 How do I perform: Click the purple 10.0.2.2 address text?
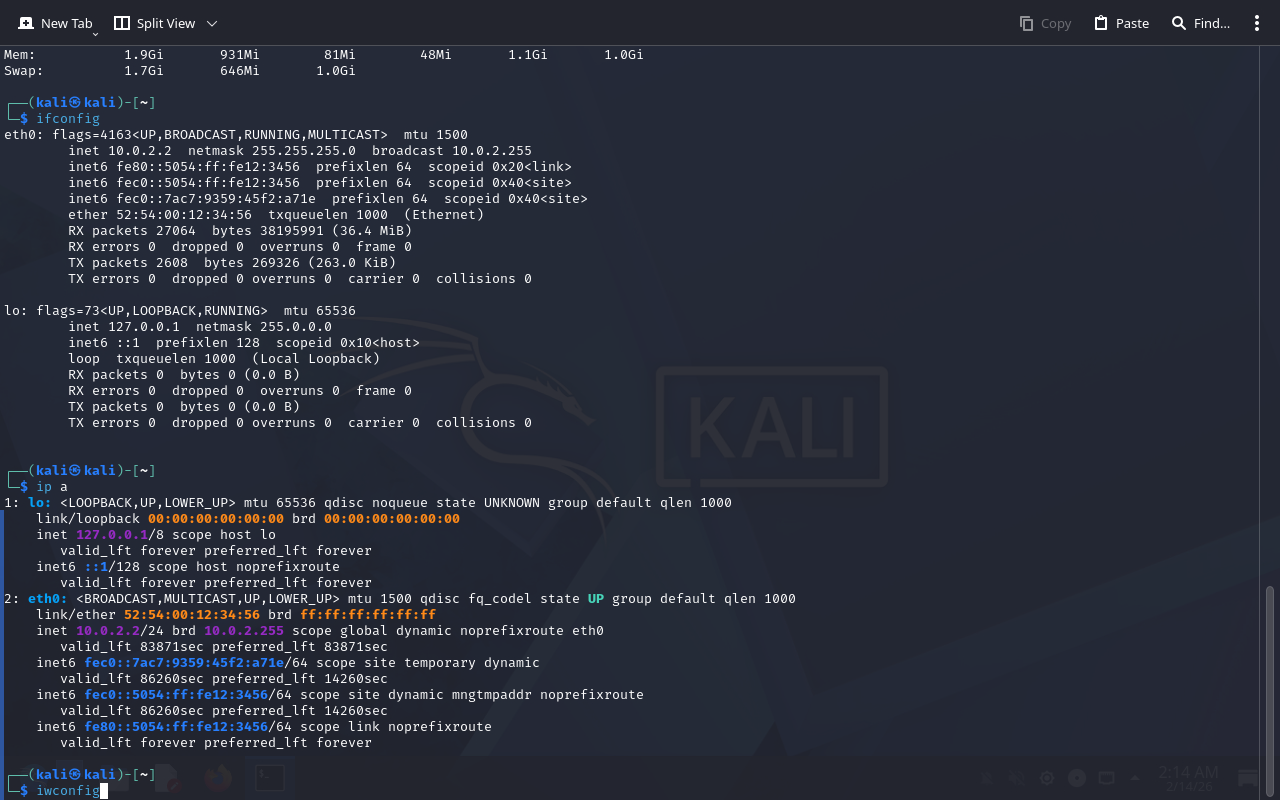pos(108,631)
